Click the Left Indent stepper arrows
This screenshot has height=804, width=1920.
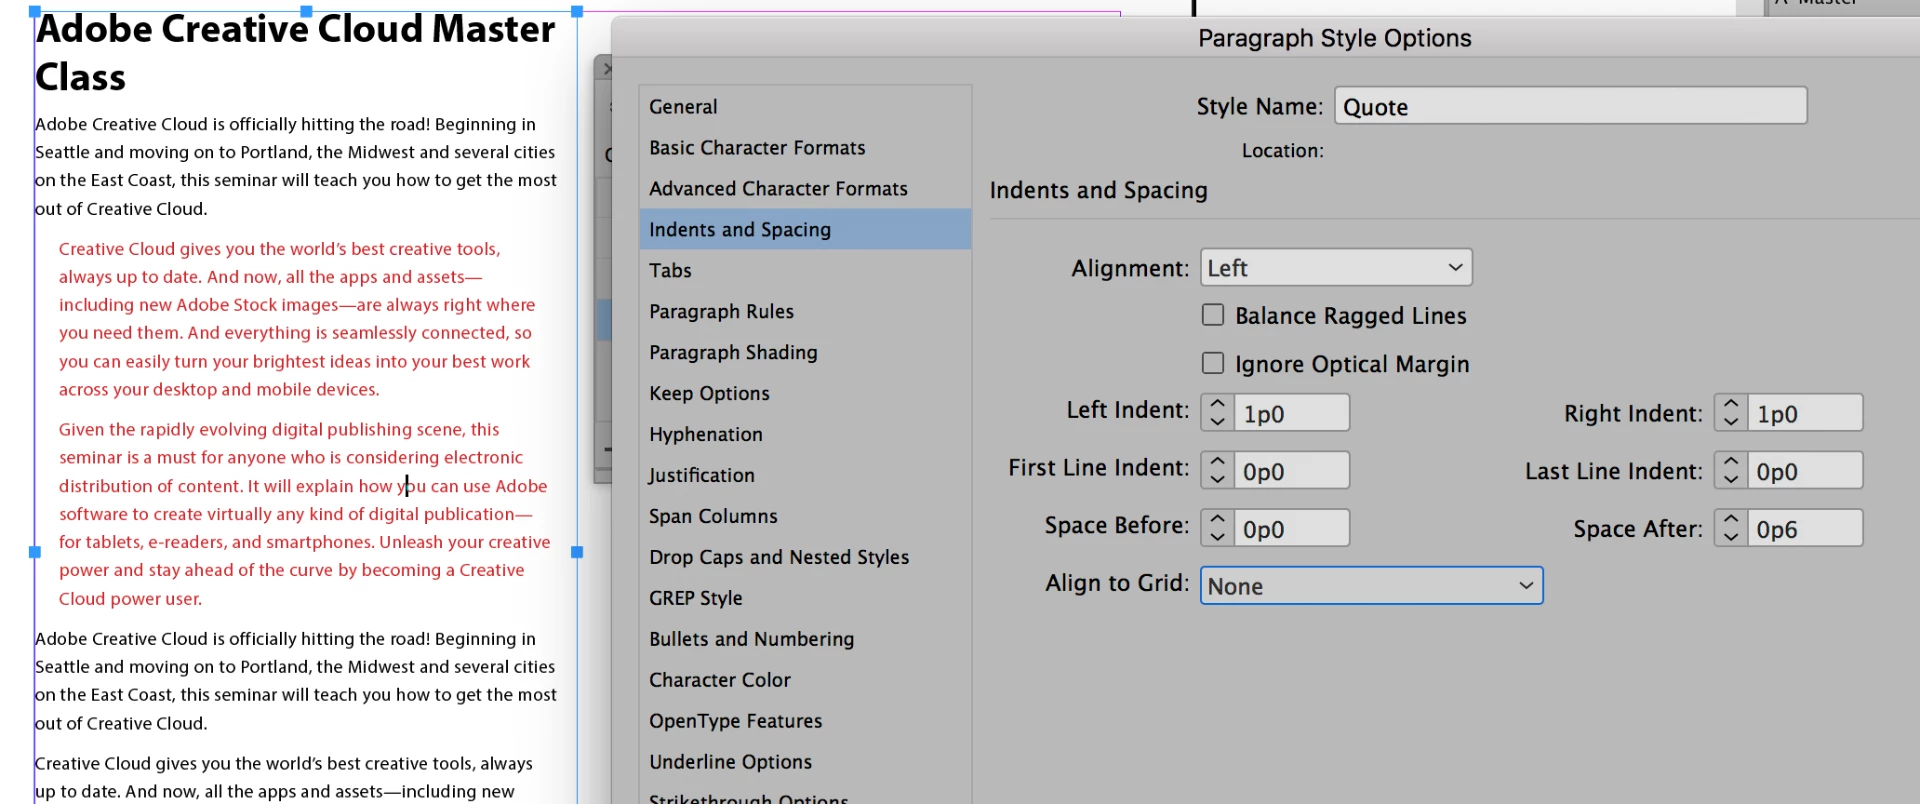click(1217, 413)
